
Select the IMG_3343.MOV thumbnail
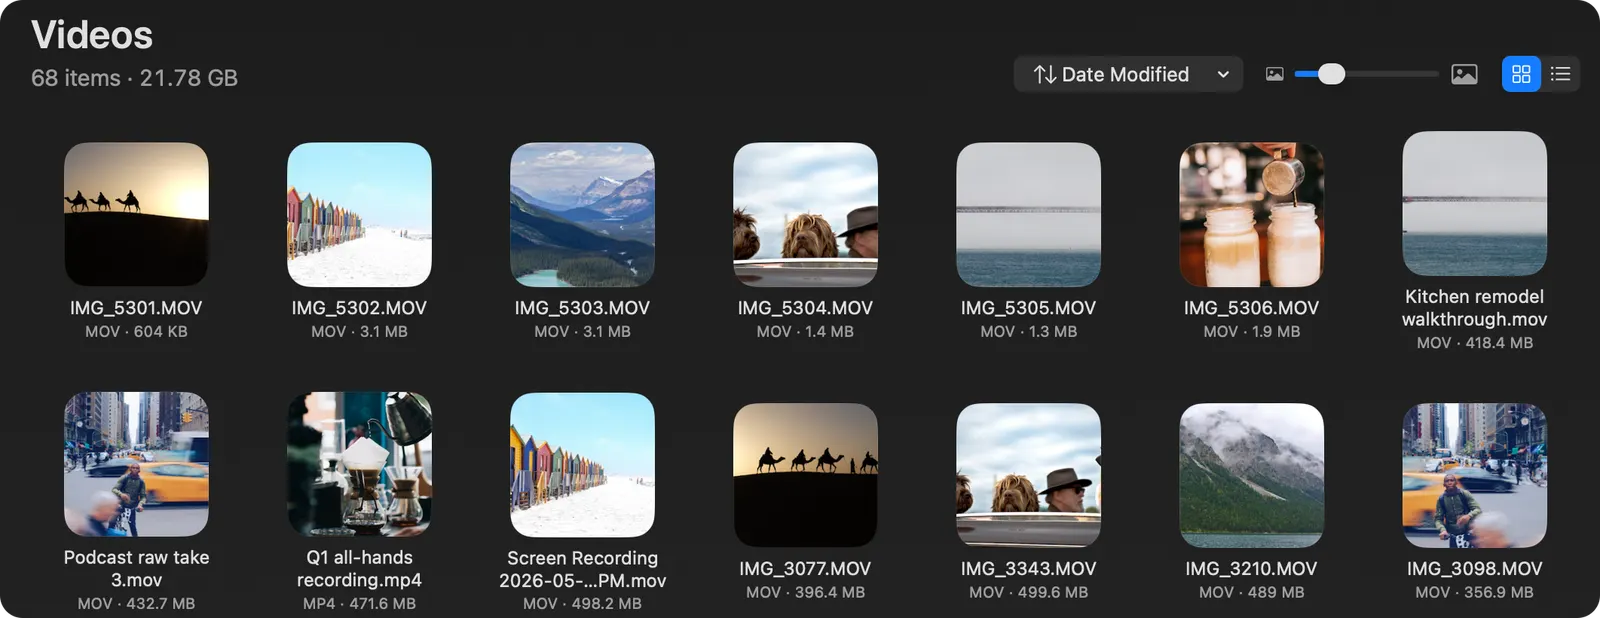tap(1028, 475)
